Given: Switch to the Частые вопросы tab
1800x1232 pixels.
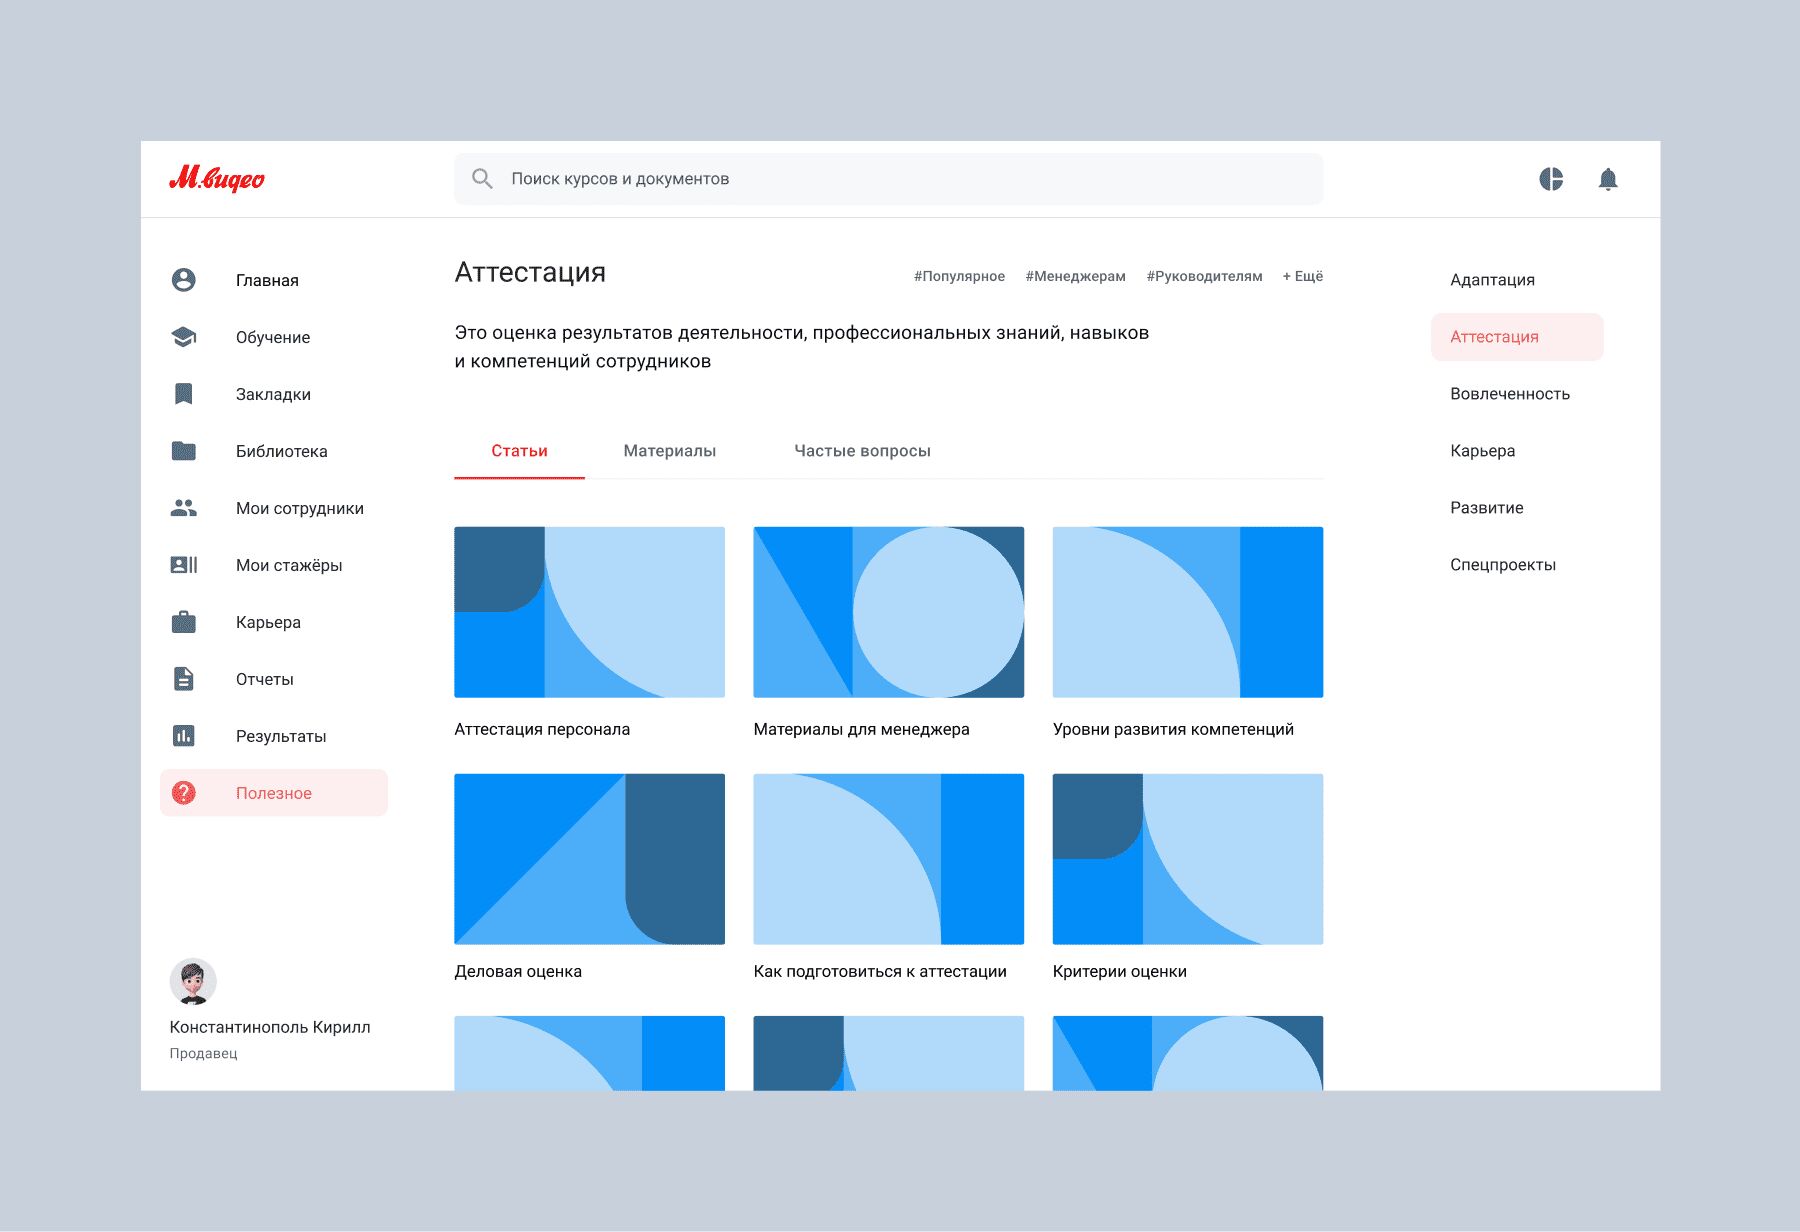Looking at the screenshot, I should (x=862, y=451).
